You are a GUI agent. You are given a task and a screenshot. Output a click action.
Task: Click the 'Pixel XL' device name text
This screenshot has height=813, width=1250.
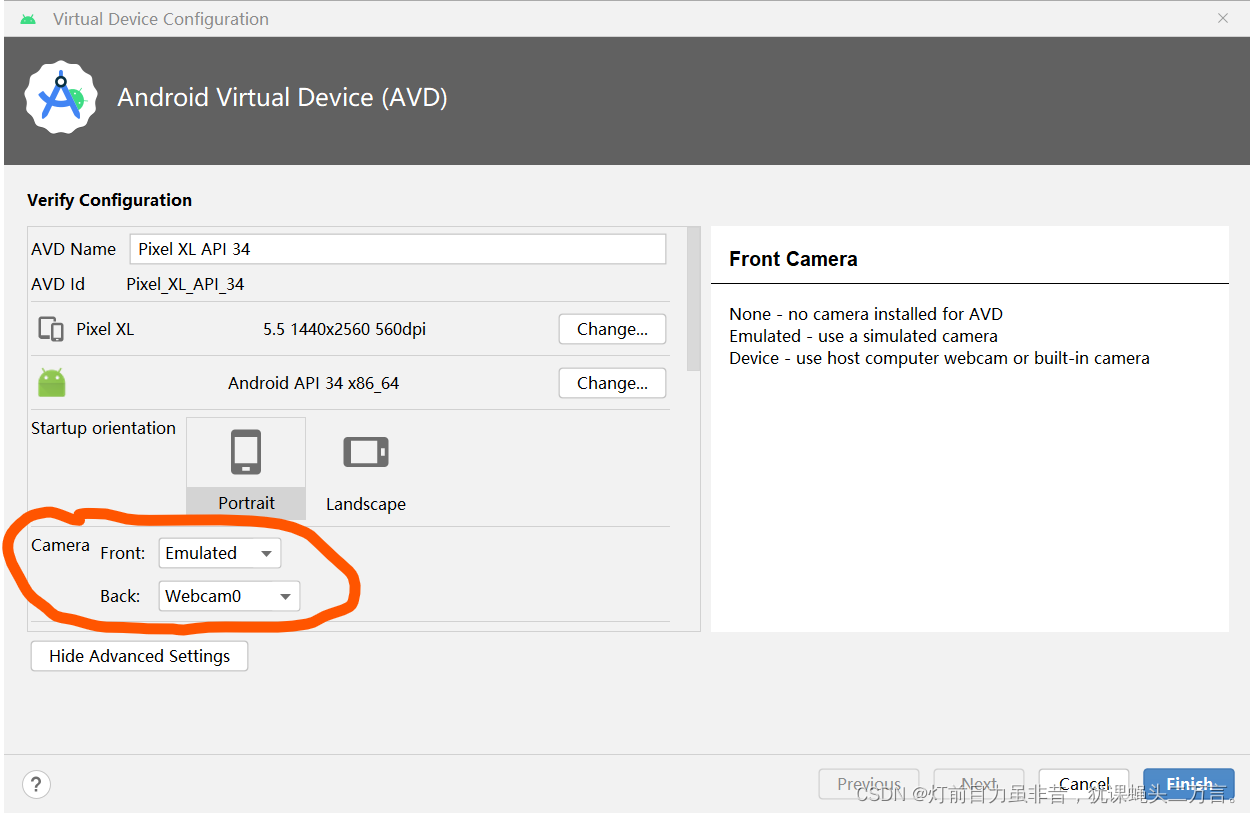(105, 329)
